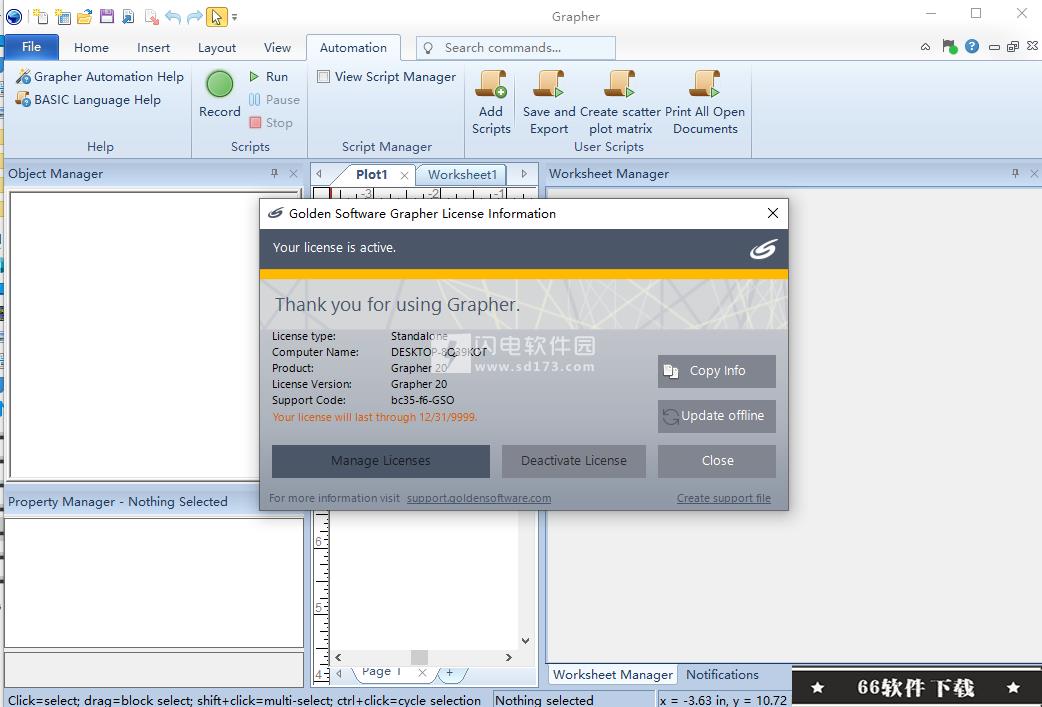Viewport: 1042px width, 707px height.
Task: Redo the last action
Action: pyautogui.click(x=195, y=16)
